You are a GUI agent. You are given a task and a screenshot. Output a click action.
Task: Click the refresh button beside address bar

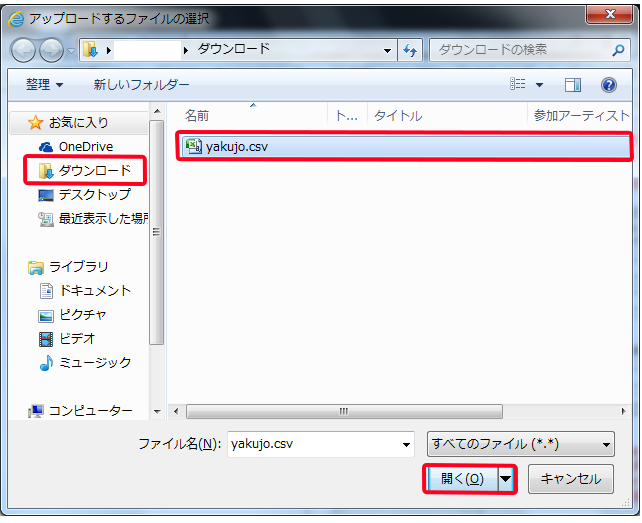(410, 50)
